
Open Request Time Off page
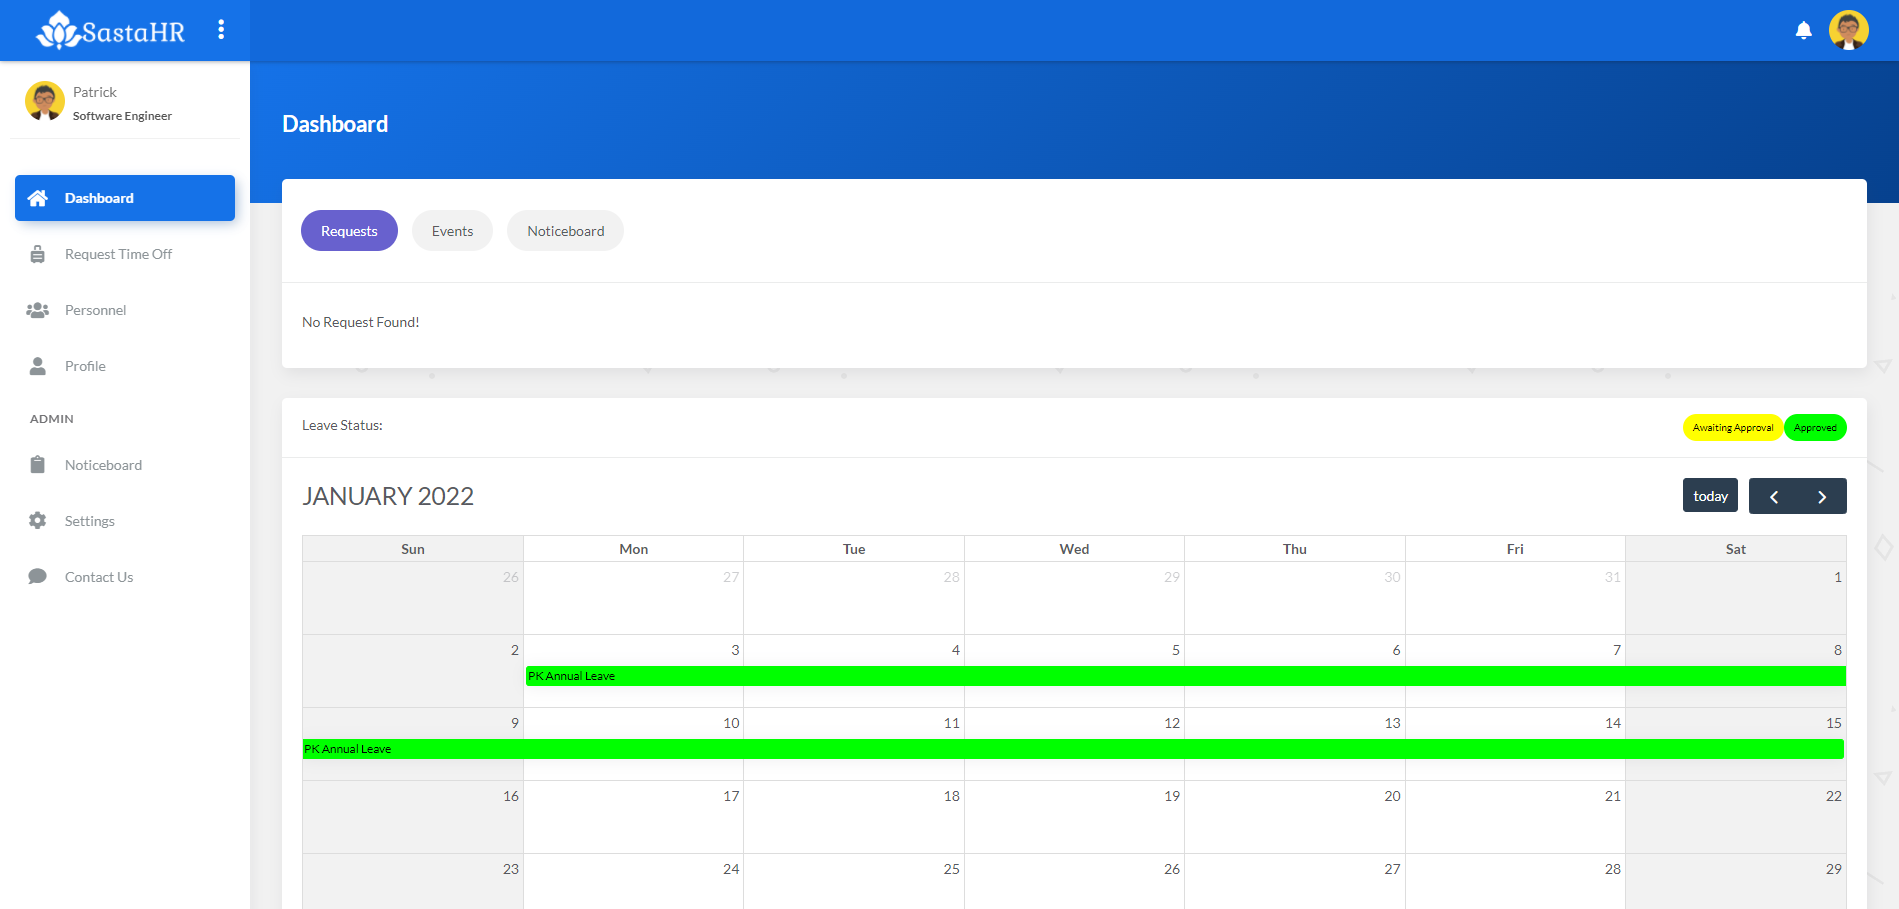click(x=125, y=254)
